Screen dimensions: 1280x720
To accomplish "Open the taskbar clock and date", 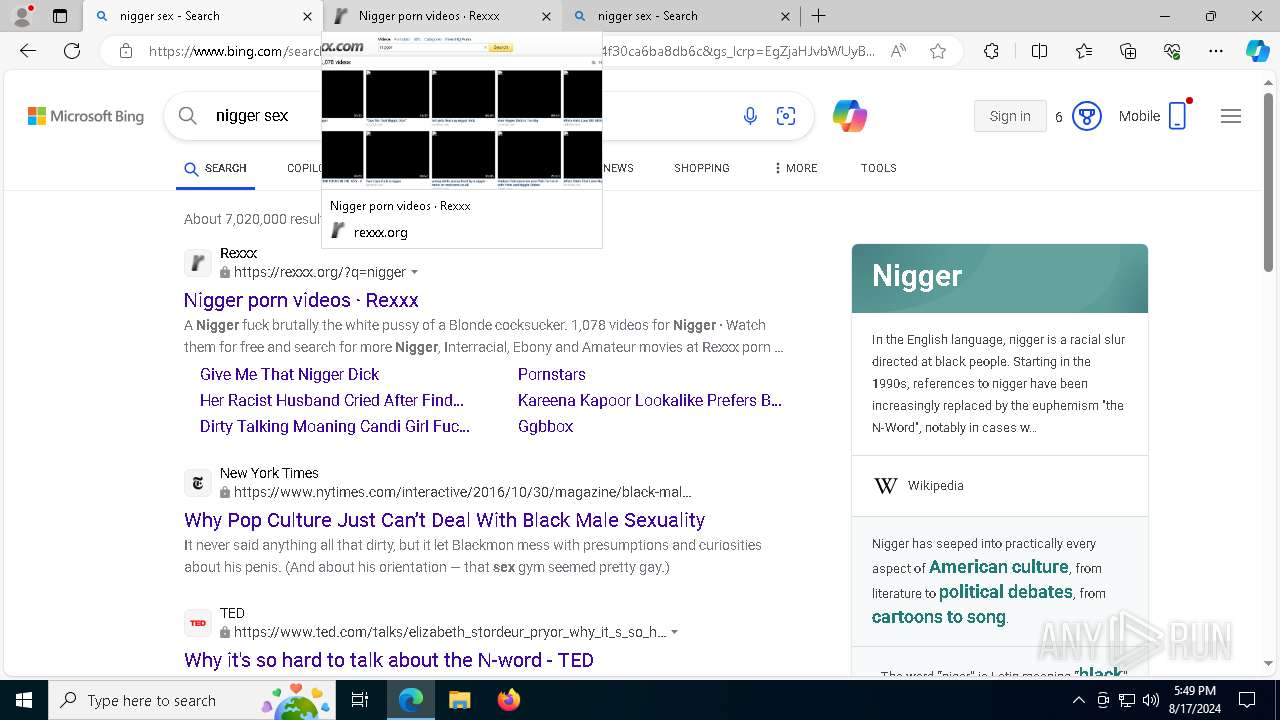I will click(x=1194, y=700).
